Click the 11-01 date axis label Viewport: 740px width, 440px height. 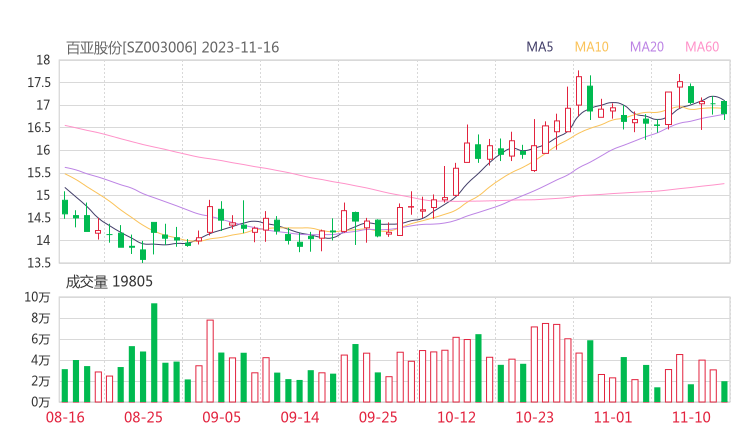pos(613,417)
